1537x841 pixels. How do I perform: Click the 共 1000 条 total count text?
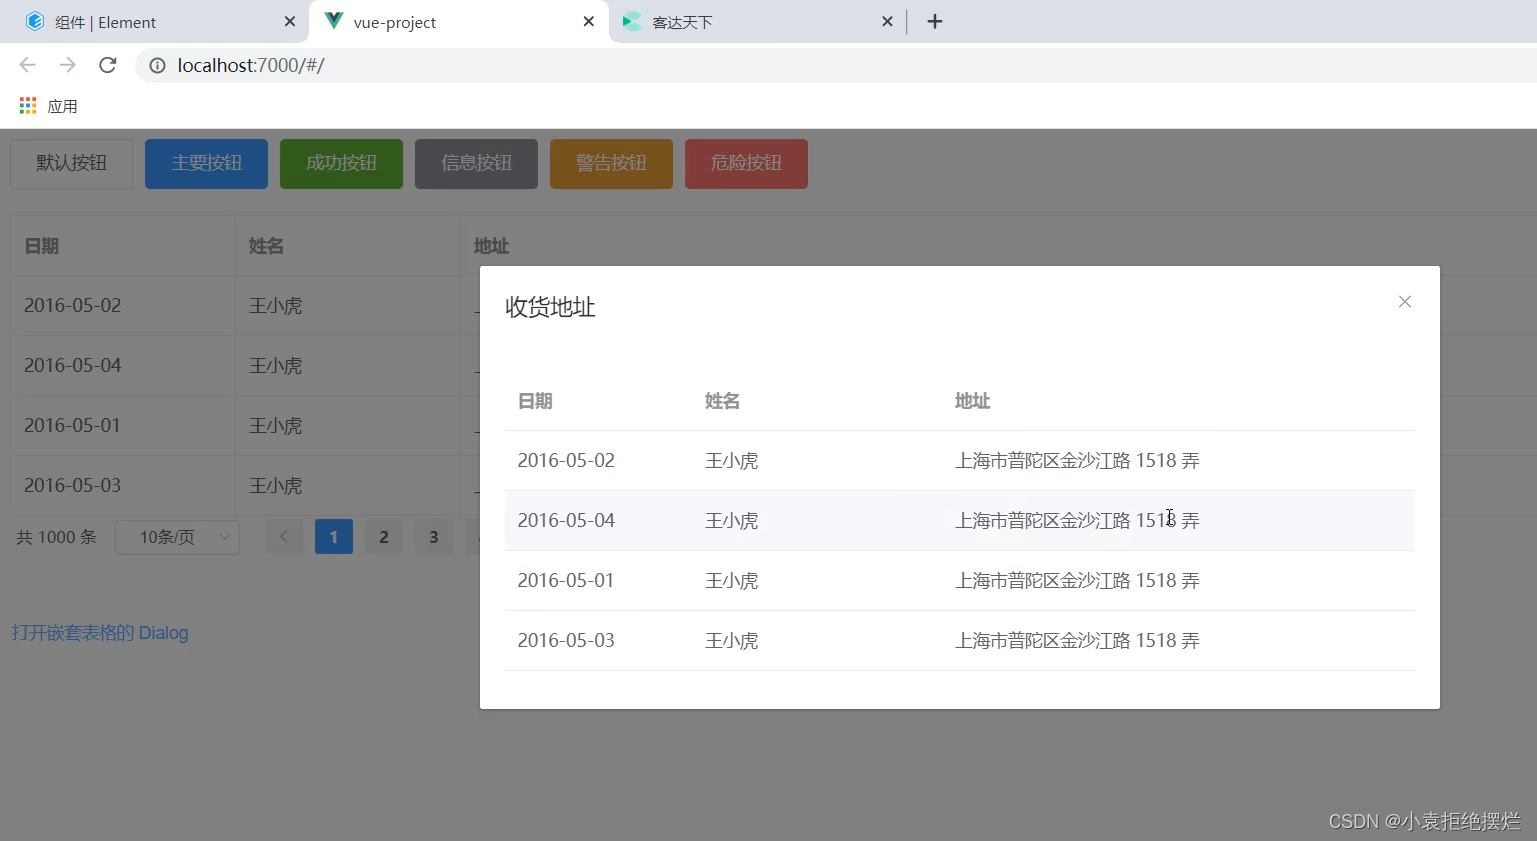[56, 537]
